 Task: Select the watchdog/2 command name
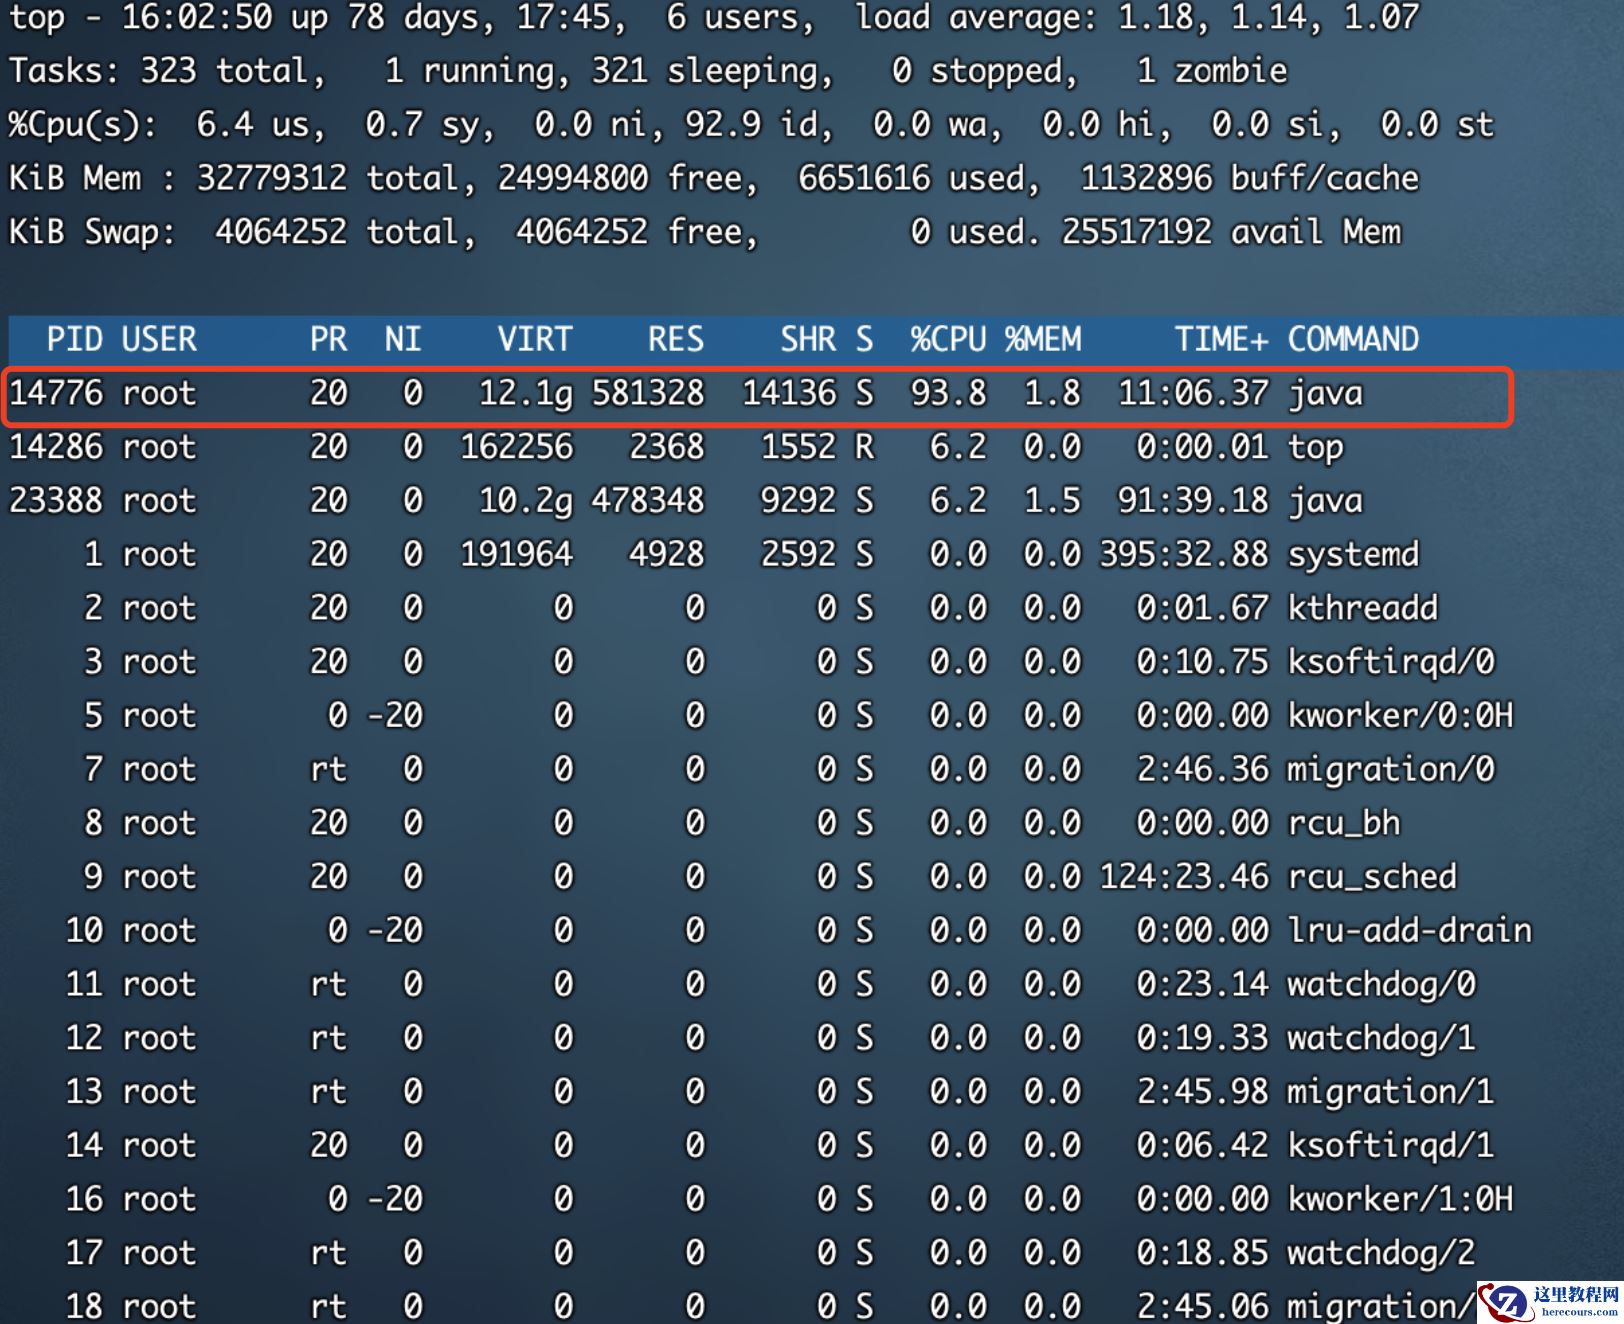(1381, 1254)
